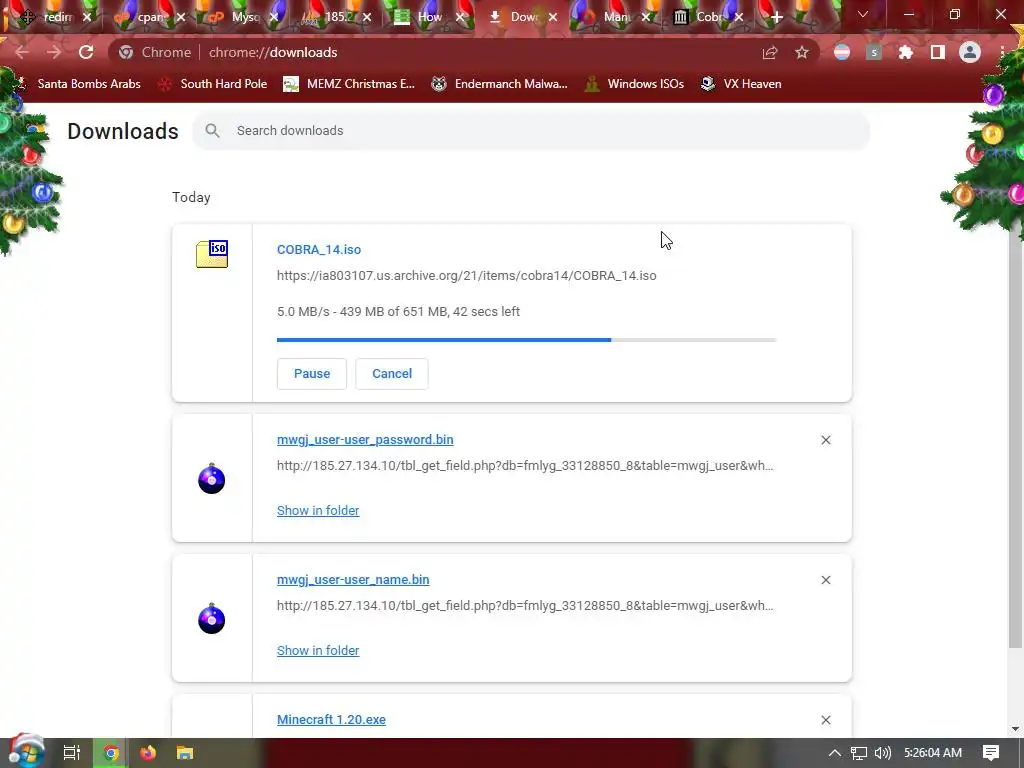Click the page vertical scrollbar
This screenshot has width=1024, height=768.
click(x=1015, y=438)
